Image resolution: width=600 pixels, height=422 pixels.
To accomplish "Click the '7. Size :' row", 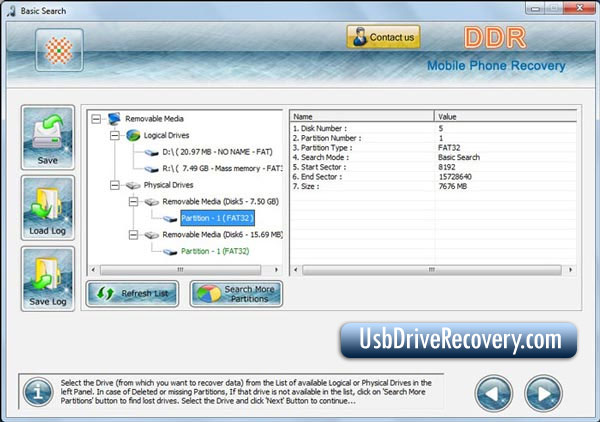I will (433, 186).
